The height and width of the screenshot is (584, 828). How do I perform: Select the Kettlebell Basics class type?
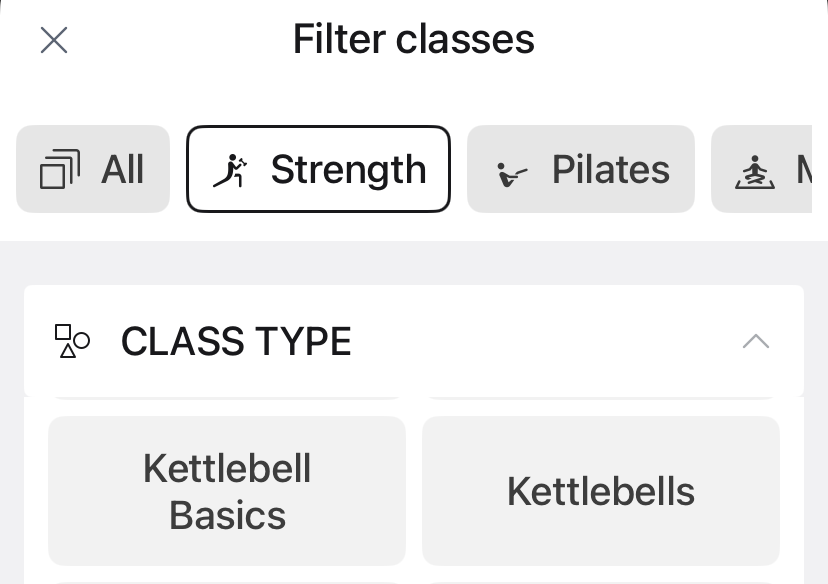pos(227,490)
